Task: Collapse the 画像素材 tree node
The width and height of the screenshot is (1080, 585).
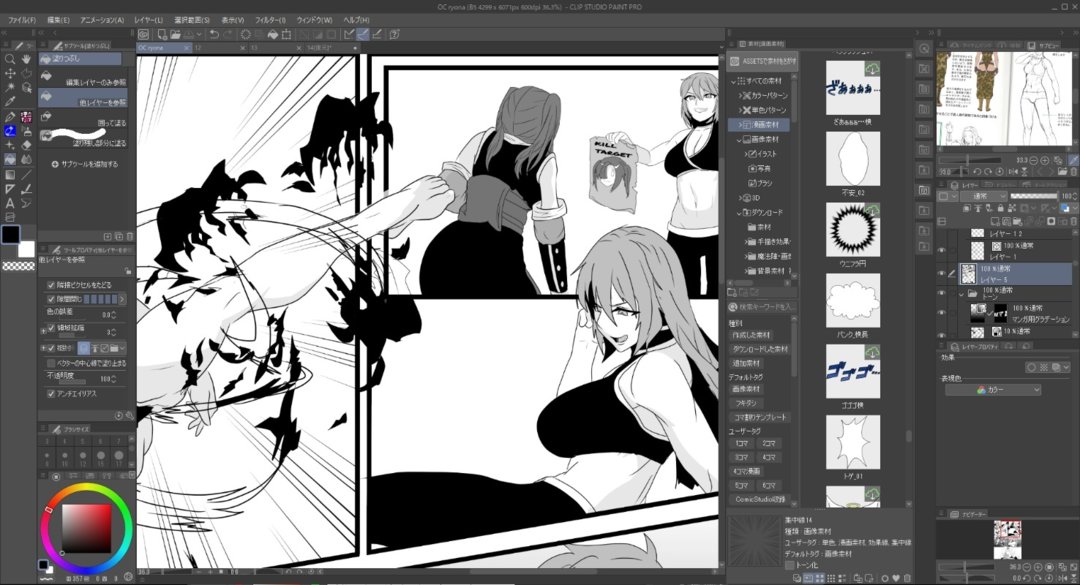Action: (x=739, y=139)
